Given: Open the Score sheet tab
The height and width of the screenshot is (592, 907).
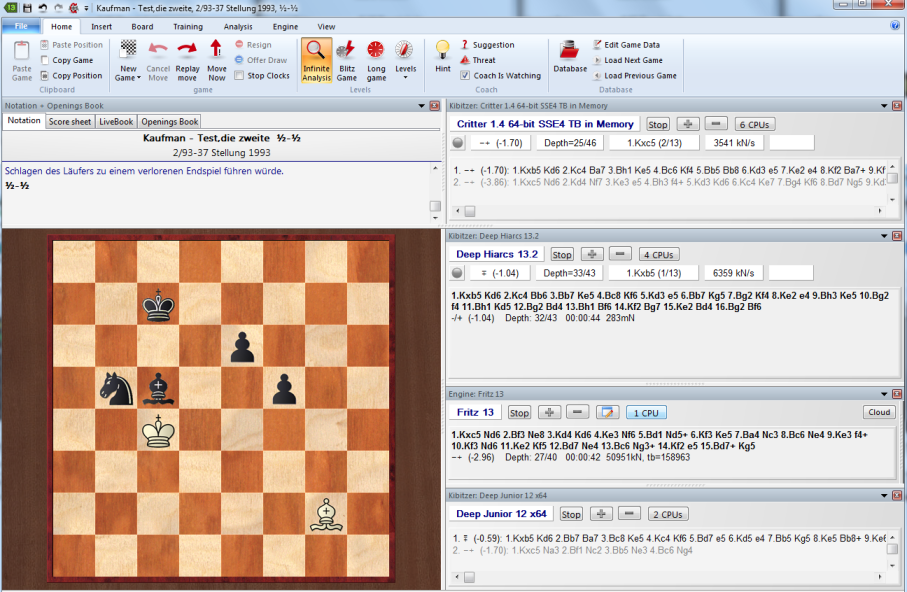Looking at the screenshot, I should coord(70,121).
